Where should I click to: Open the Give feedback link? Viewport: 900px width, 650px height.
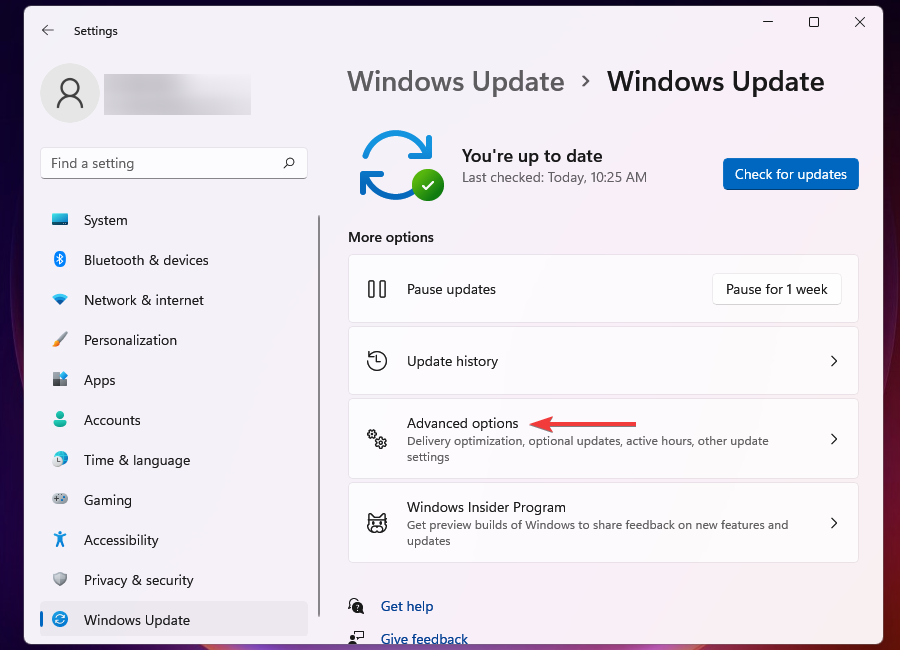[424, 639]
